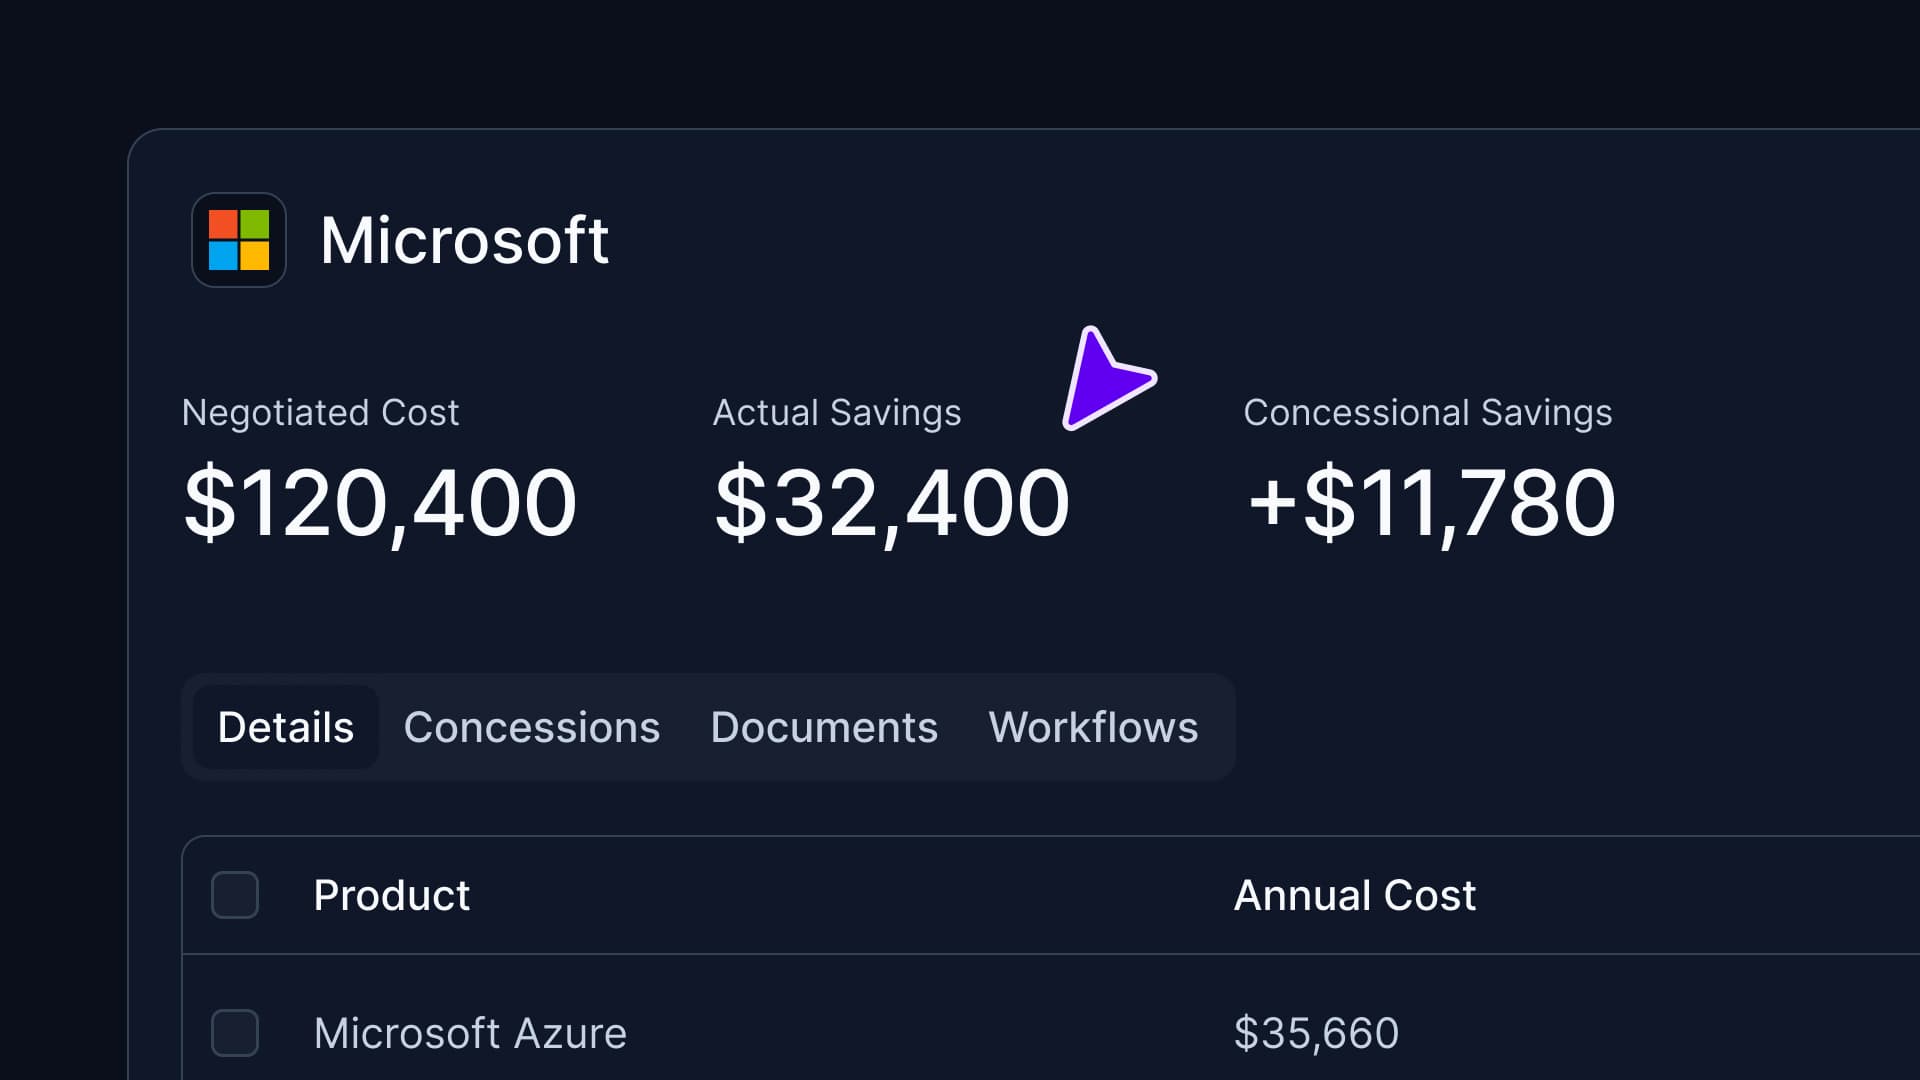Viewport: 1920px width, 1080px height.
Task: Select the Documents tab
Action: [x=823, y=727]
